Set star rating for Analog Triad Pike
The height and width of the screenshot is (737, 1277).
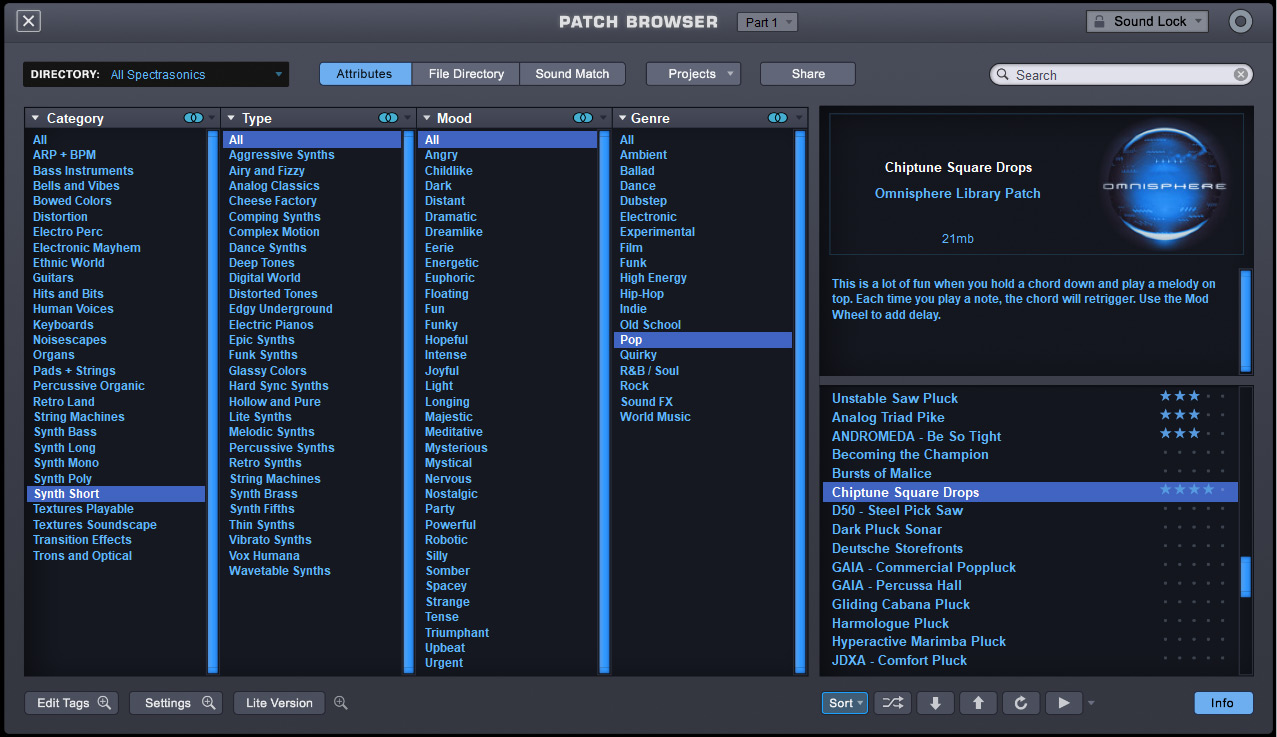pyautogui.click(x=1192, y=415)
